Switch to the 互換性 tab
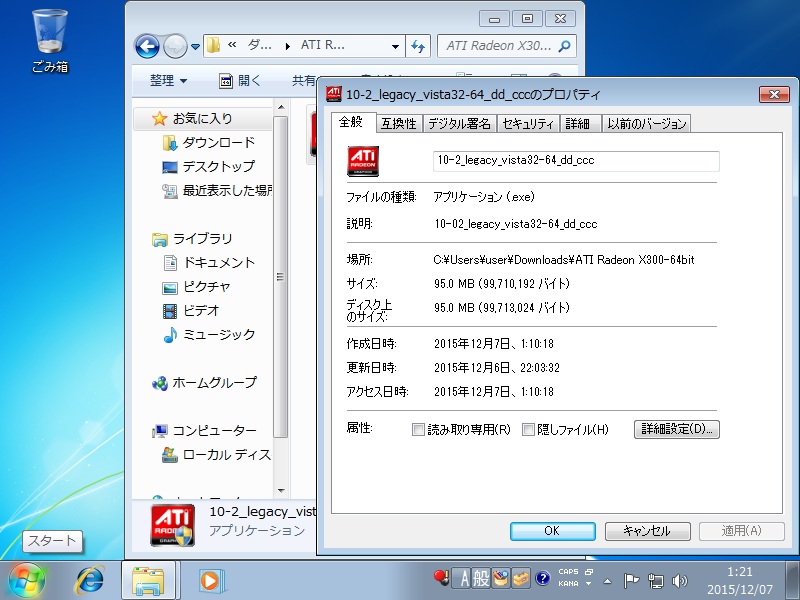 coord(399,123)
